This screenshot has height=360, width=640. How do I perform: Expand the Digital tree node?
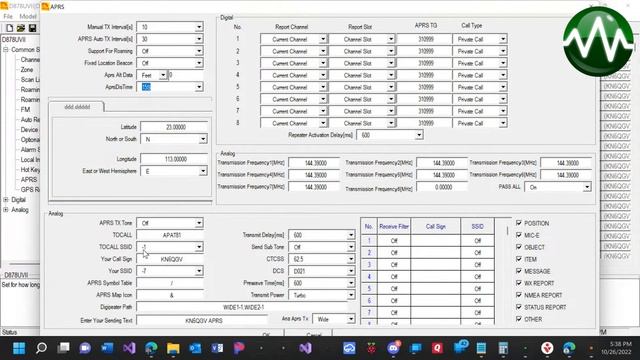[6, 200]
